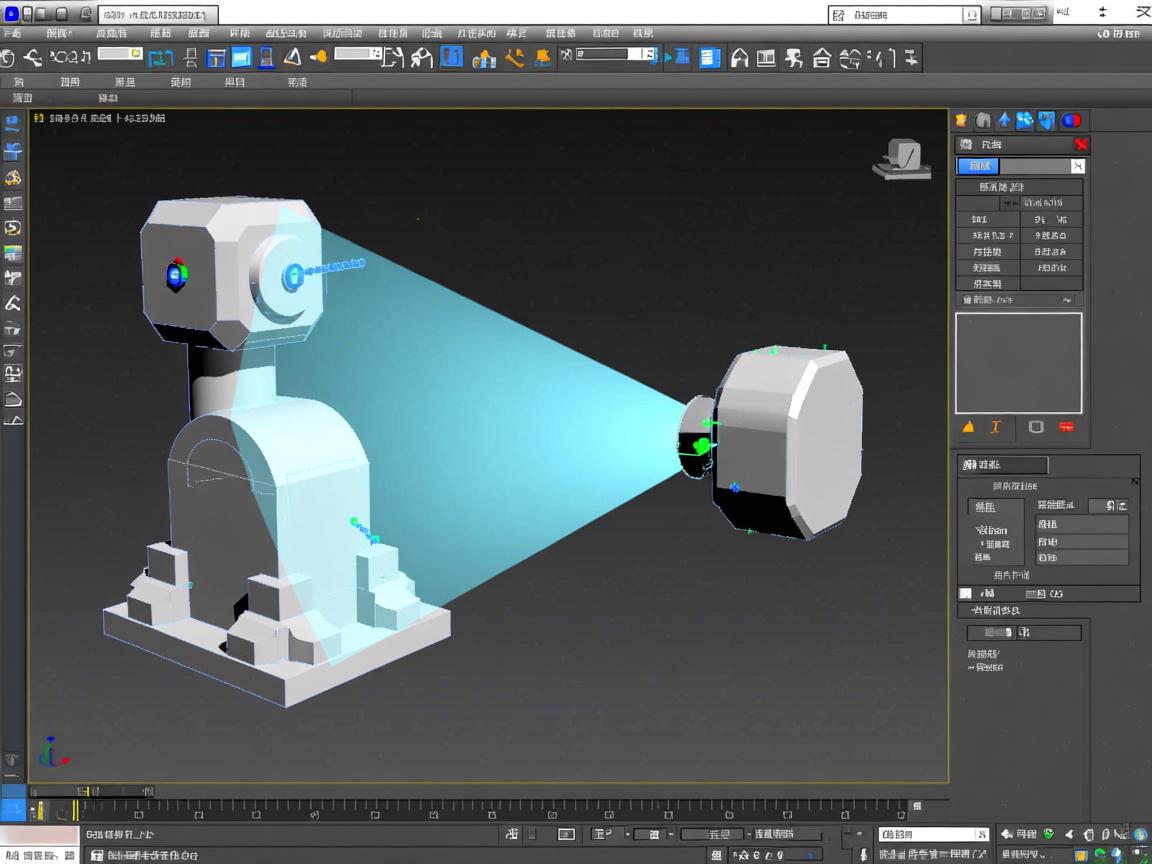Viewport: 1152px width, 864px height.
Task: Toggle the blue button left of the timeline
Action: pyautogui.click(x=13, y=810)
